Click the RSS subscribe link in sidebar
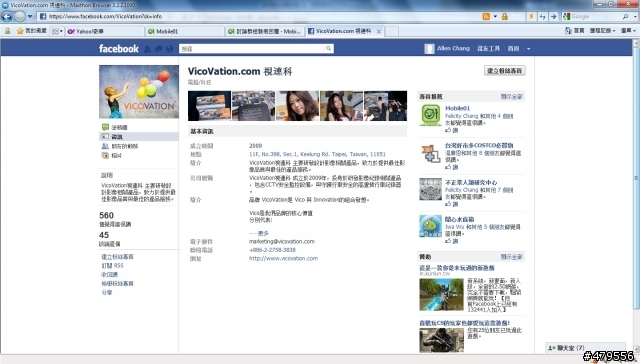 point(112,266)
